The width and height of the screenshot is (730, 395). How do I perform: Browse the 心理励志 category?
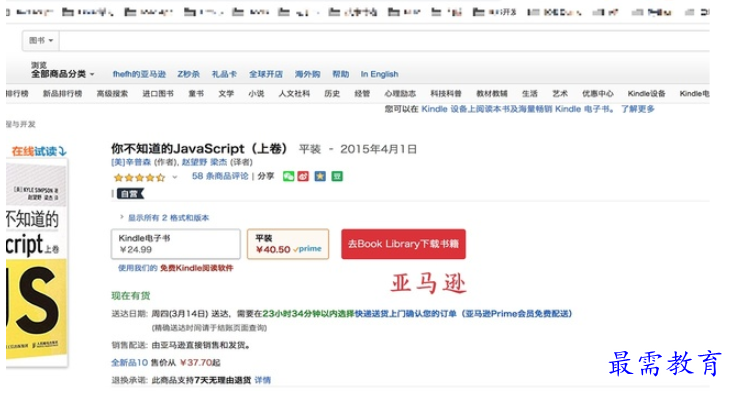coord(400,94)
